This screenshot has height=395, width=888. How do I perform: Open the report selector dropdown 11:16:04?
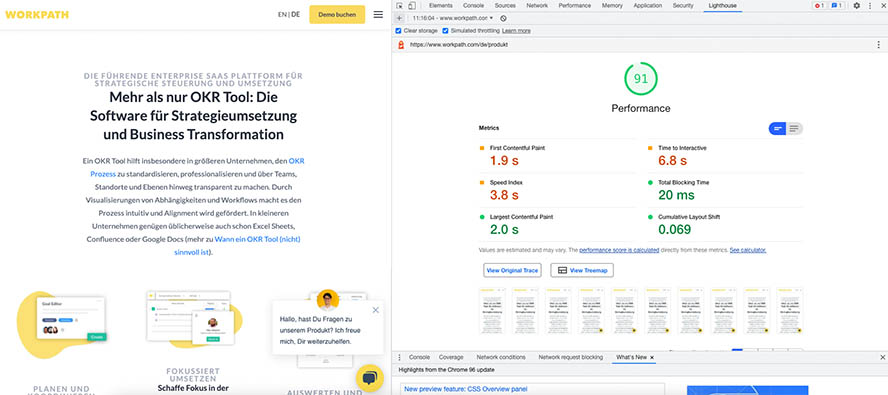tap(453, 18)
